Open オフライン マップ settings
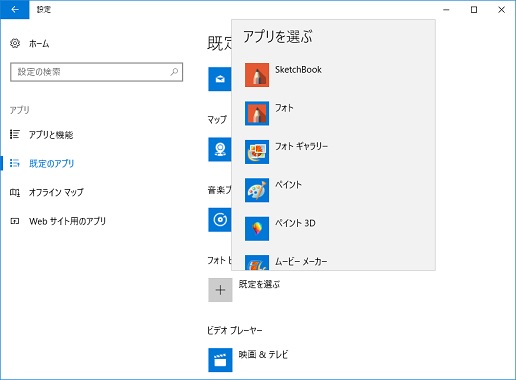The image size is (516, 380). pos(56,192)
